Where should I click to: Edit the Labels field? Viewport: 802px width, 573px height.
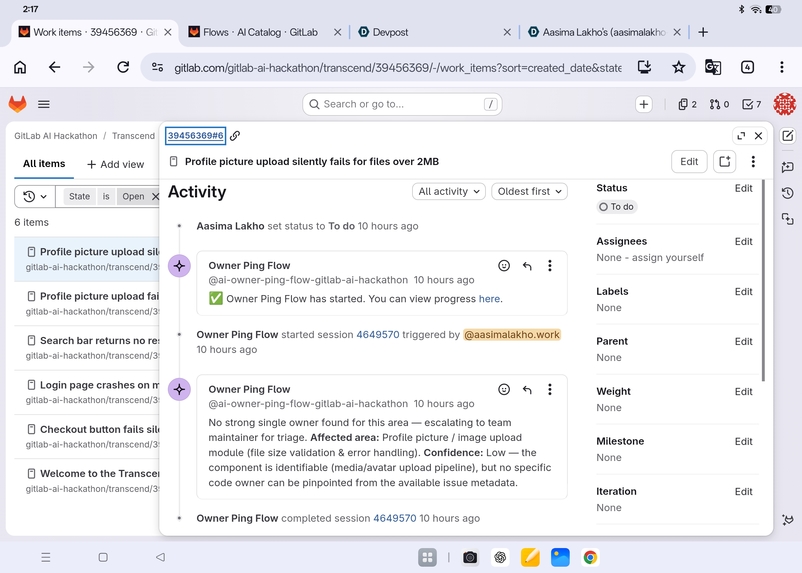click(743, 292)
